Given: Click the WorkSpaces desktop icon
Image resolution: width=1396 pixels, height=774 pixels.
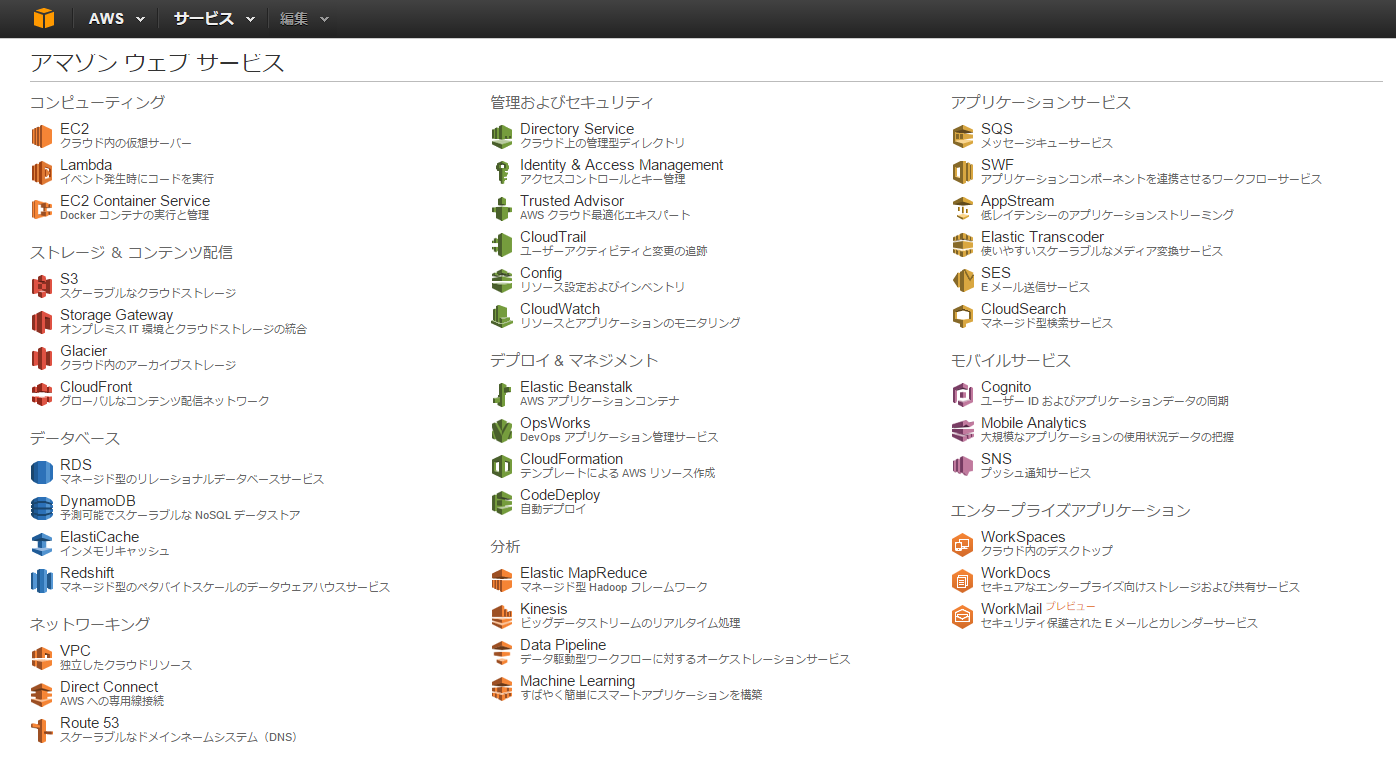Looking at the screenshot, I should point(962,543).
